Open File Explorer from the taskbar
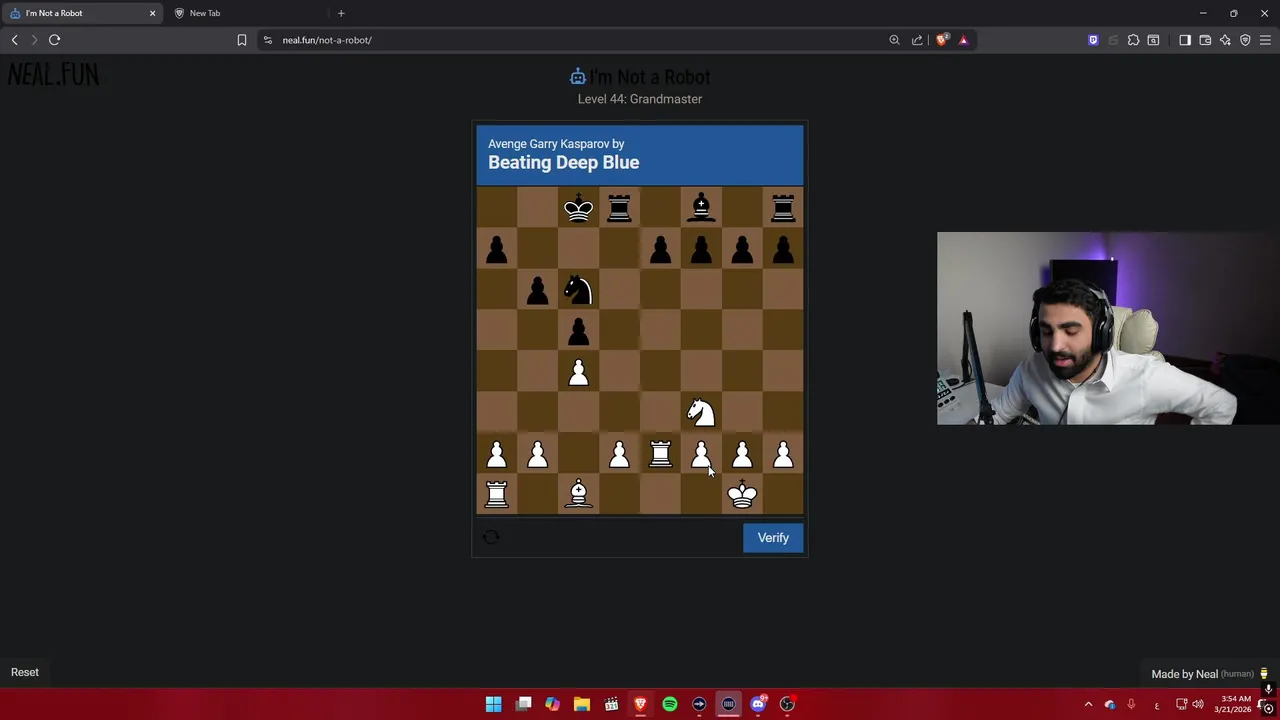 (582, 704)
